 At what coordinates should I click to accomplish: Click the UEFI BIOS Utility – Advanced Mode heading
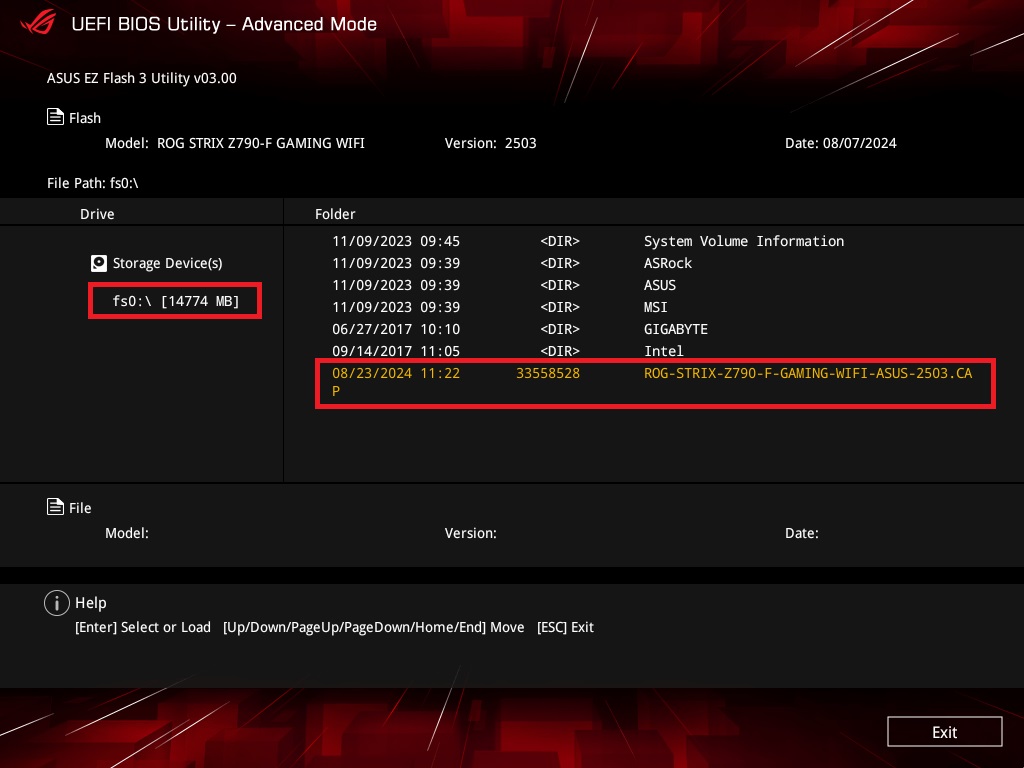(224, 24)
